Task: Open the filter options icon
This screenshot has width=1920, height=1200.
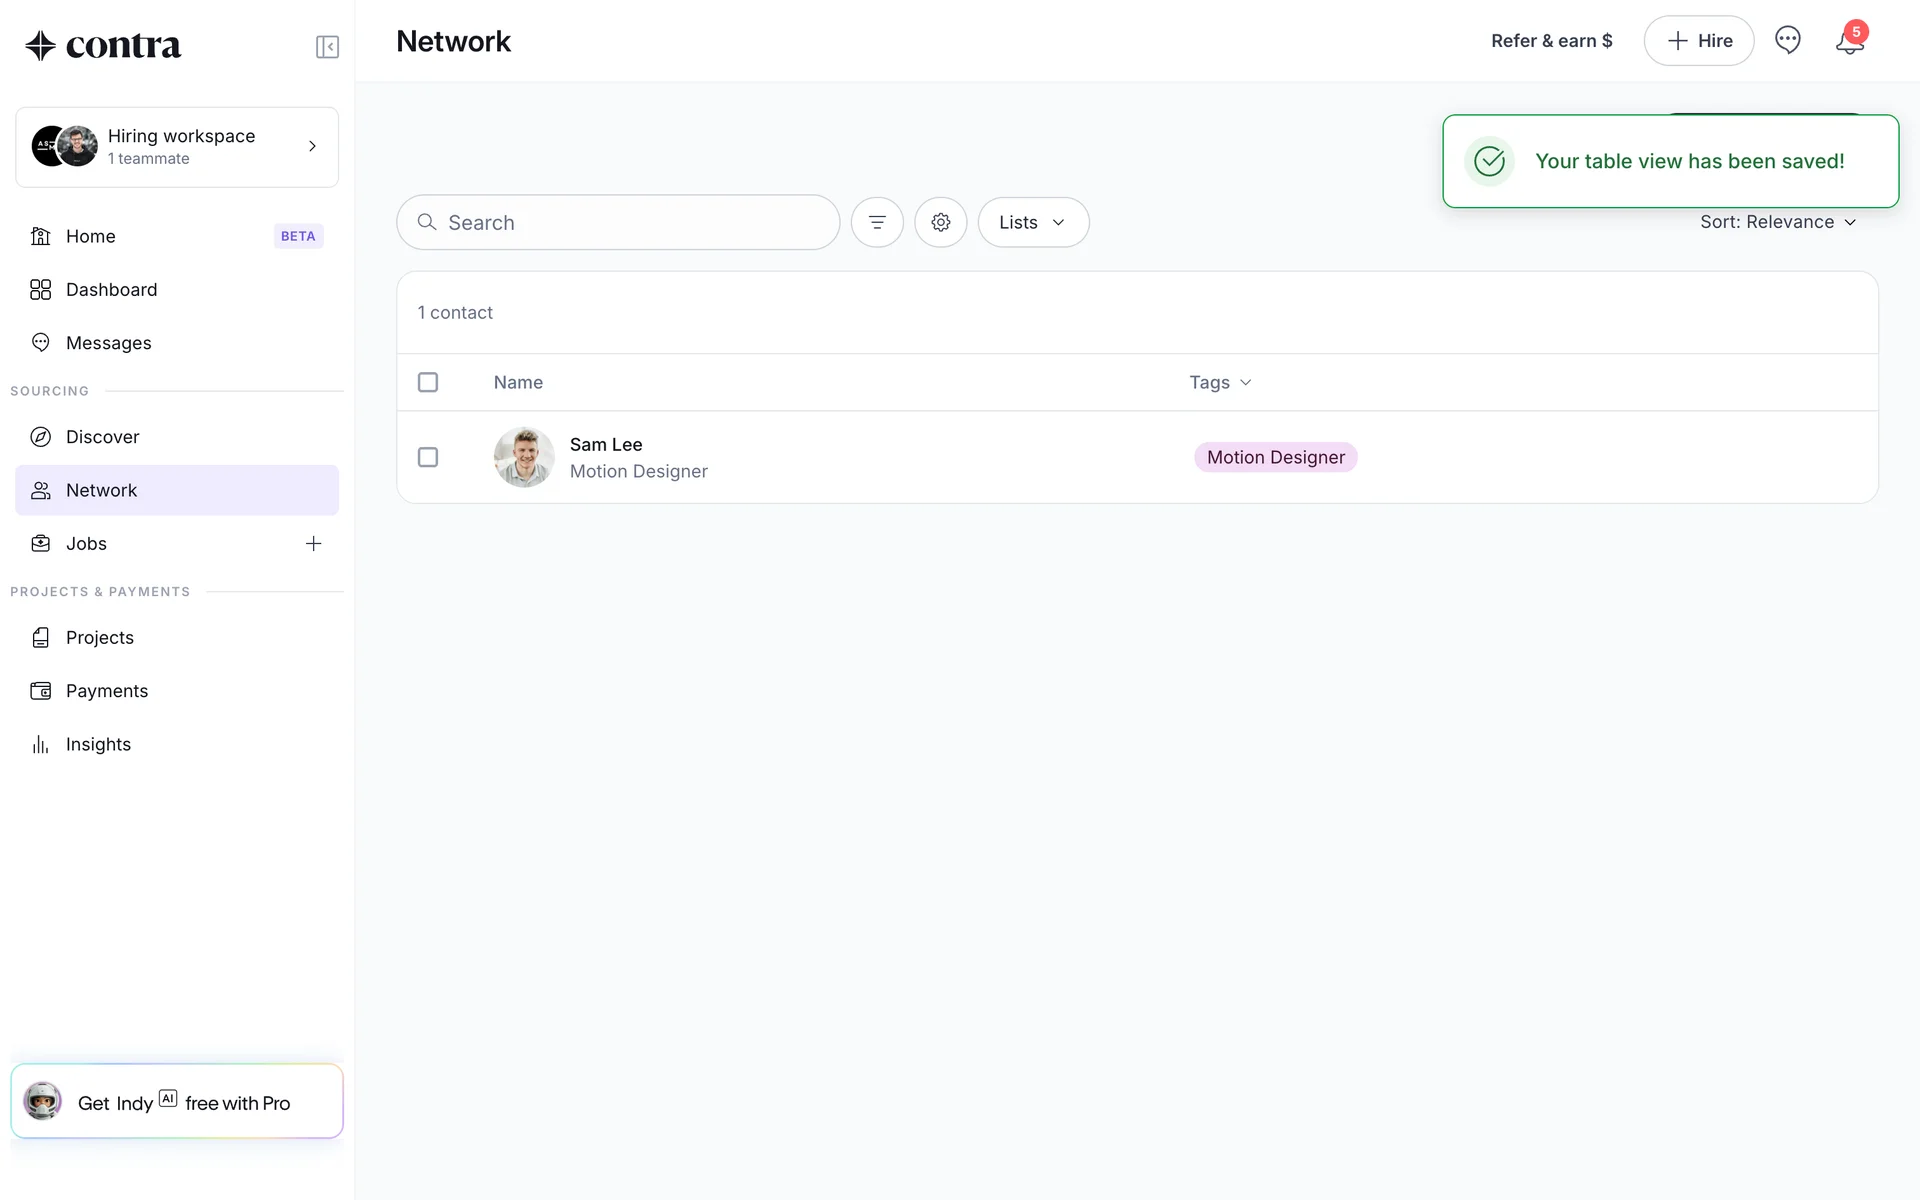Action: [x=877, y=222]
